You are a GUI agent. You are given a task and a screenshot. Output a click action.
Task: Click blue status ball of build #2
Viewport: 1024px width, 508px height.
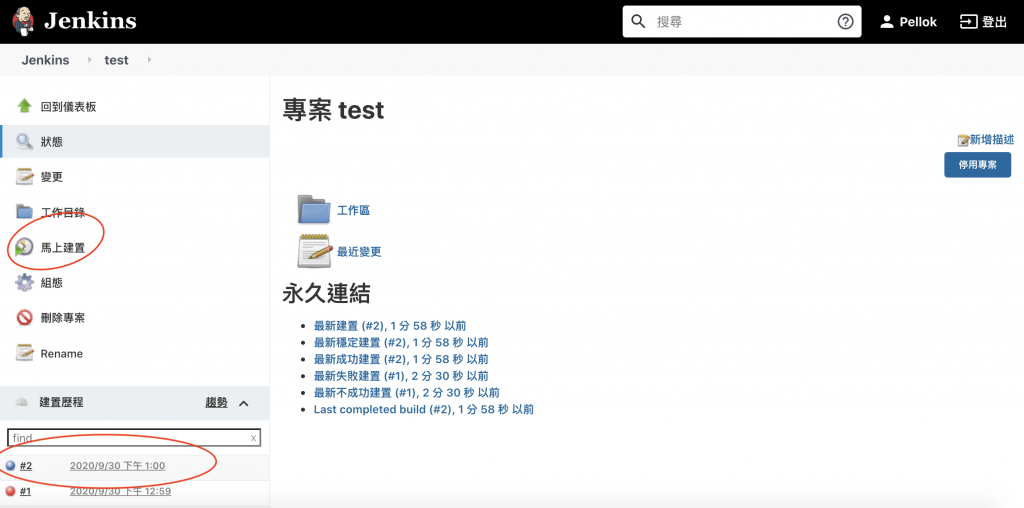point(10,466)
